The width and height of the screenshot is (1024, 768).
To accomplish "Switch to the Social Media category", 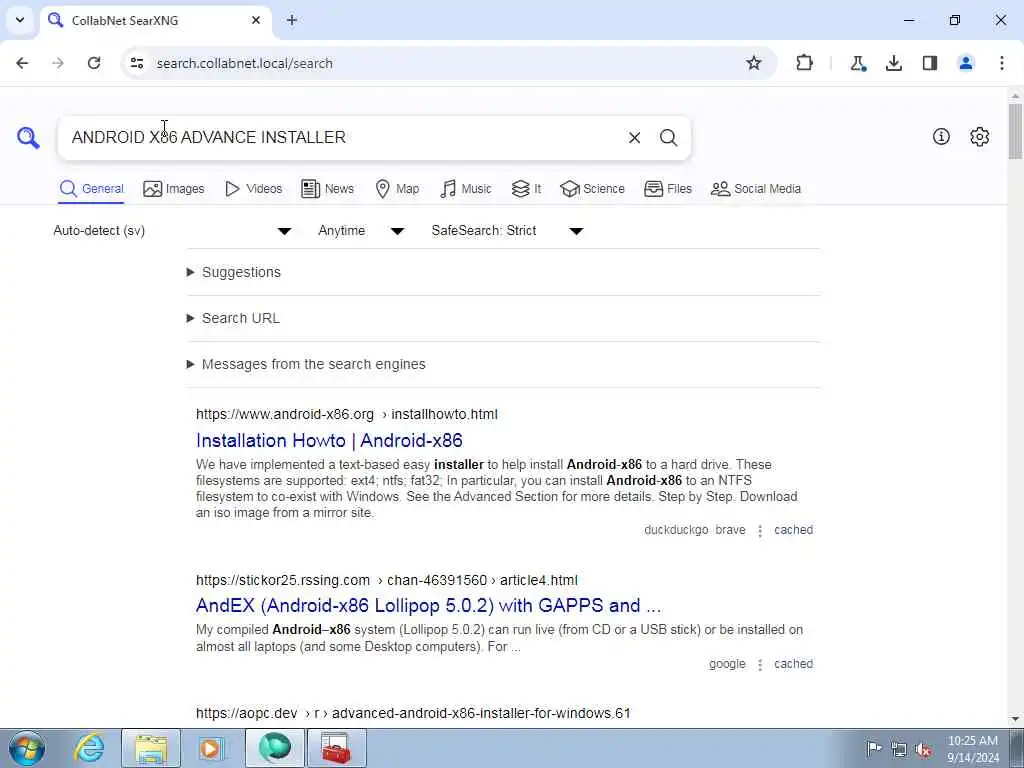I will (x=756, y=189).
